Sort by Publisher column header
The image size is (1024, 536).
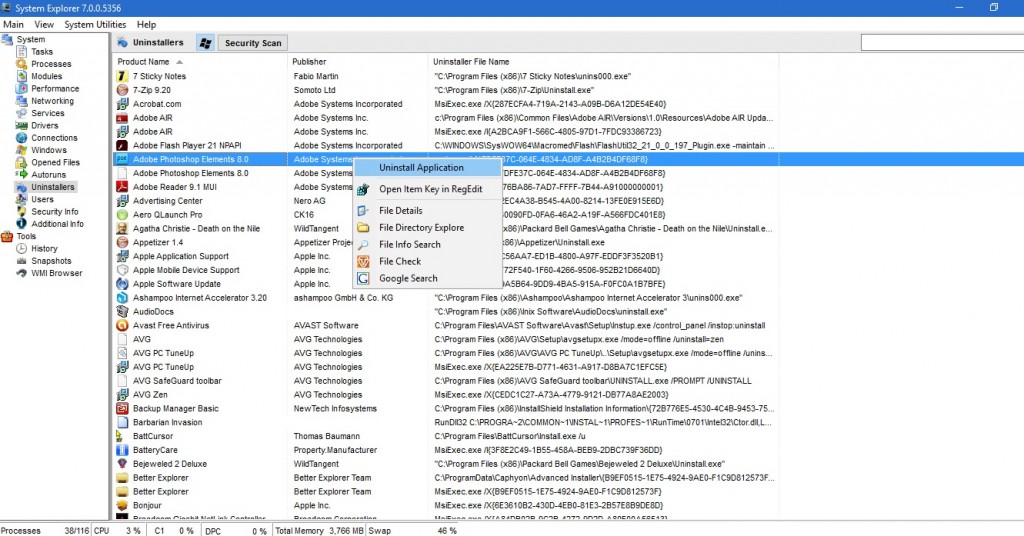click(357, 62)
